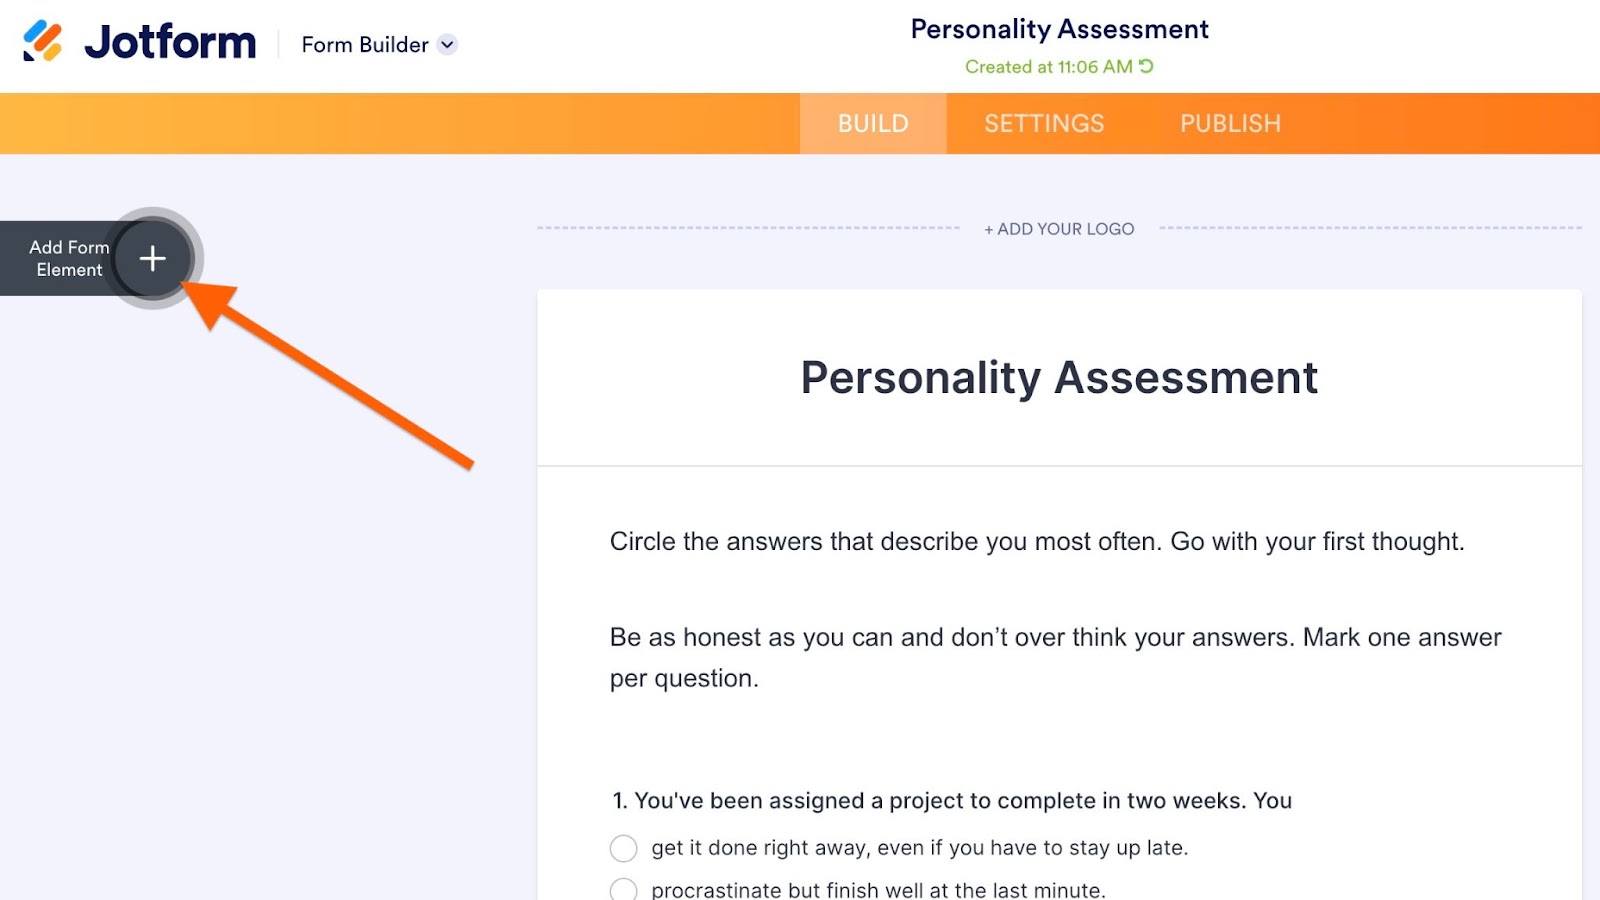The image size is (1600, 900).
Task: Click the form title in the top header
Action: click(1059, 29)
